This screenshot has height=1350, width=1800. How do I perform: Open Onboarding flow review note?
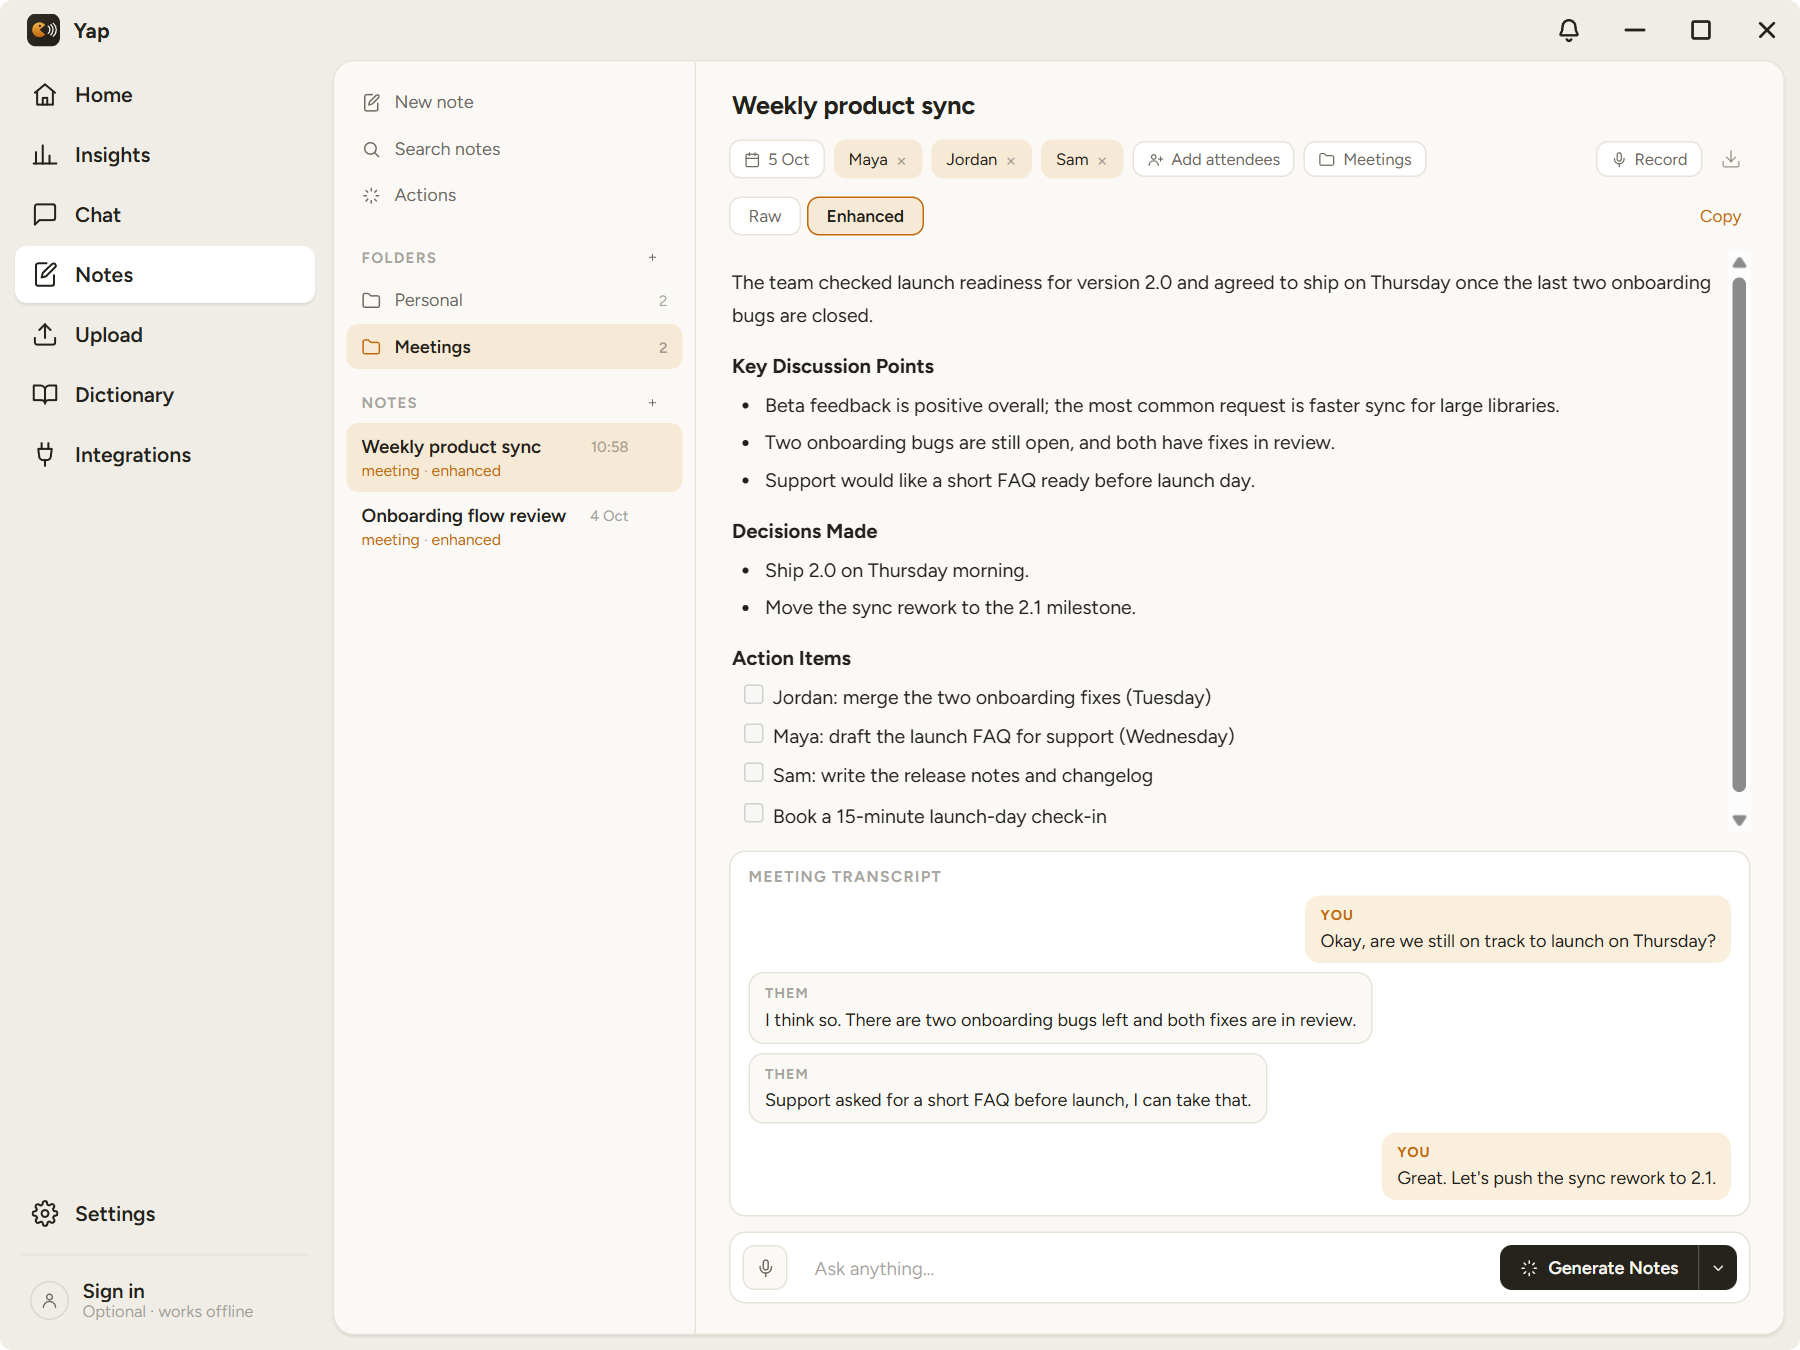(515, 527)
